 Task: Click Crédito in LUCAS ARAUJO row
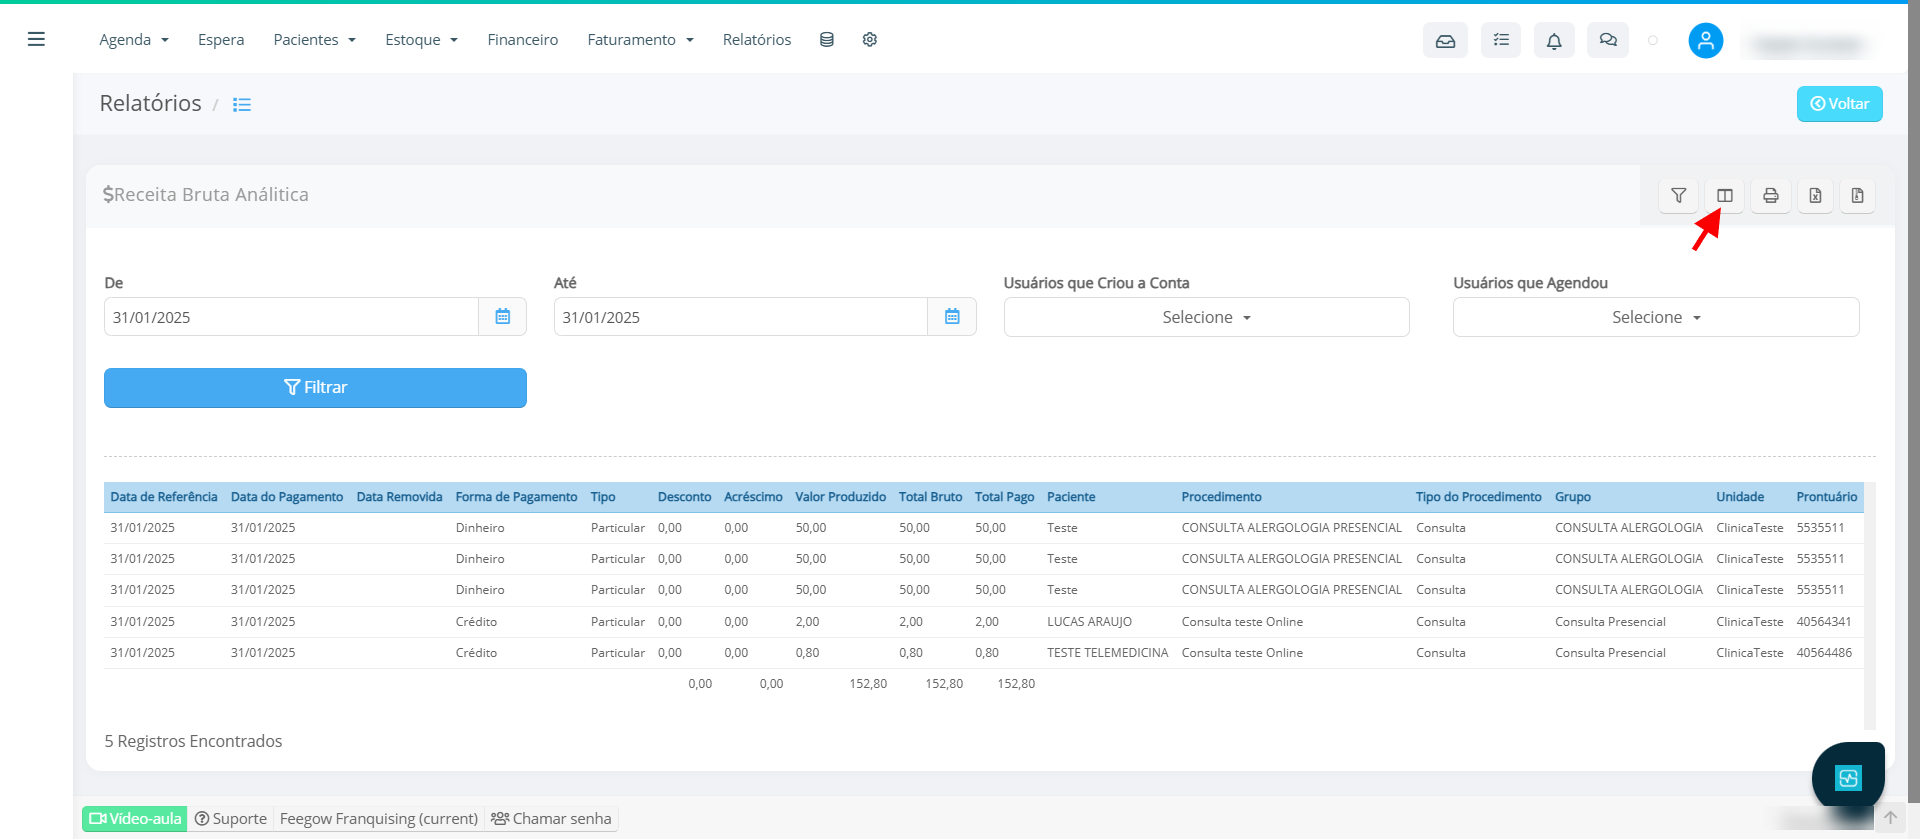[x=476, y=622]
